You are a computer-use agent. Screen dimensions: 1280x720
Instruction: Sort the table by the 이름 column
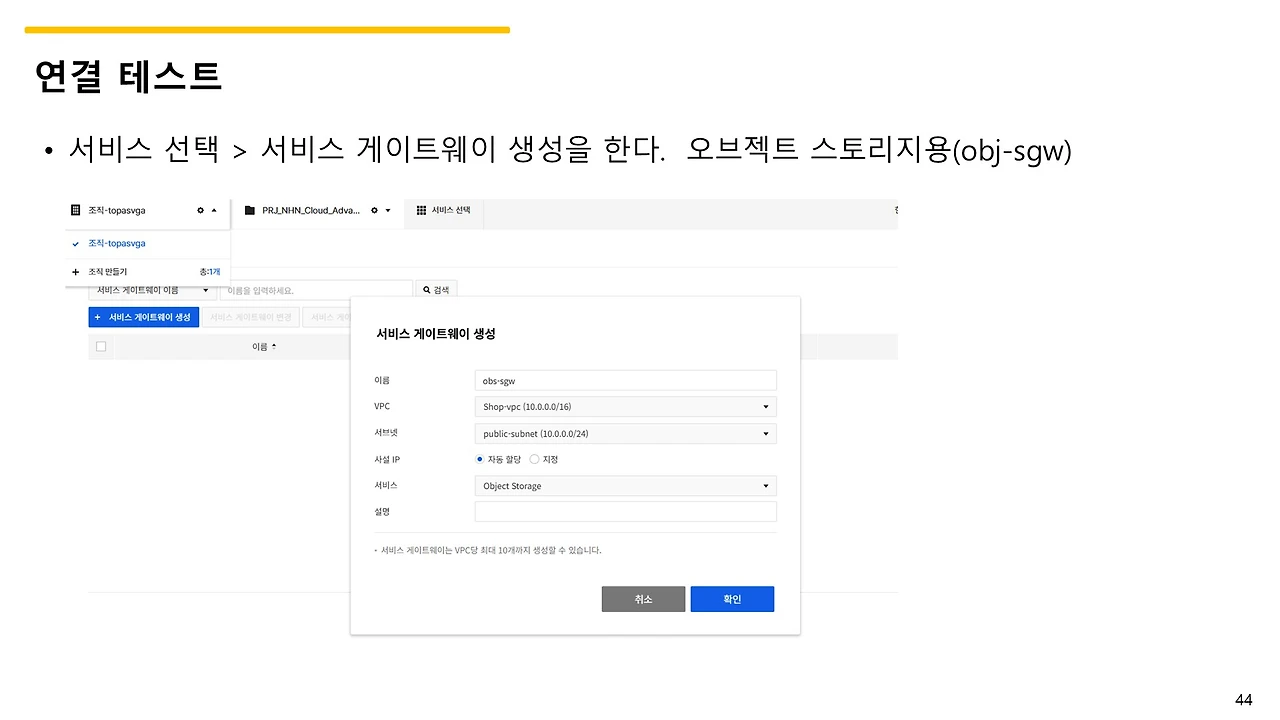coord(264,346)
